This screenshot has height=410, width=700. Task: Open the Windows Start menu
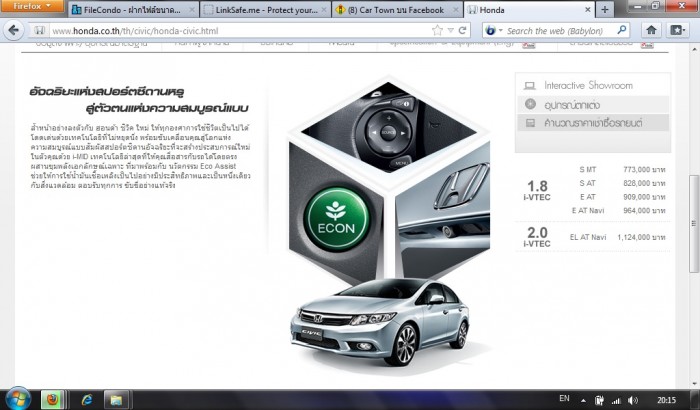click(18, 399)
